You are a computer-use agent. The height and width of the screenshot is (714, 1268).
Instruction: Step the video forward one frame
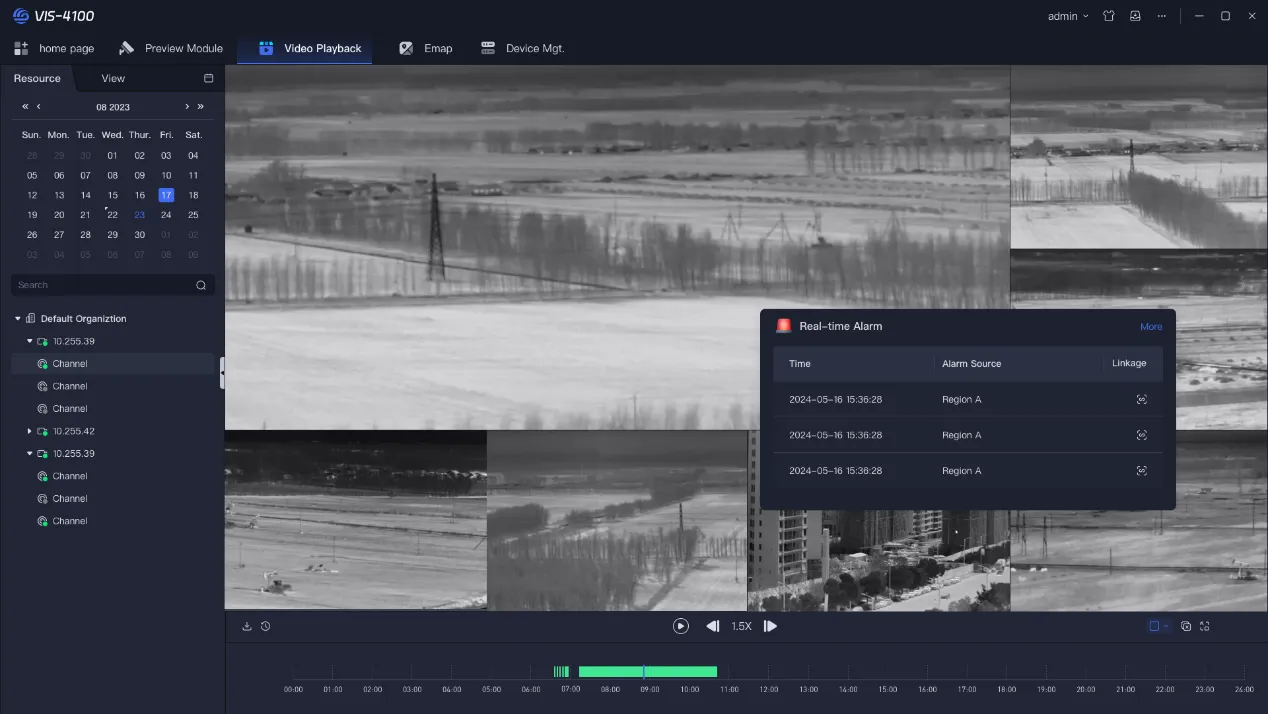[x=769, y=625]
